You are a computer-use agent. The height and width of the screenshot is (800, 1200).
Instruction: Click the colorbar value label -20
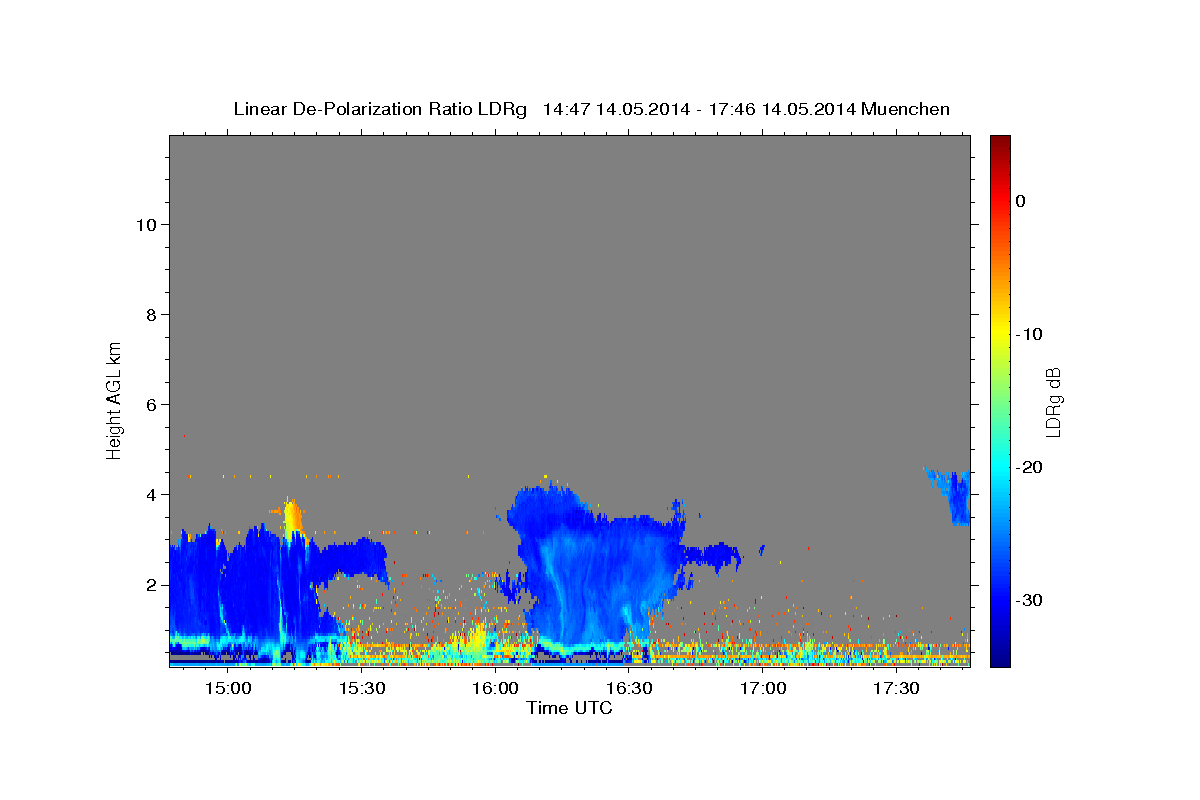coord(1027,467)
